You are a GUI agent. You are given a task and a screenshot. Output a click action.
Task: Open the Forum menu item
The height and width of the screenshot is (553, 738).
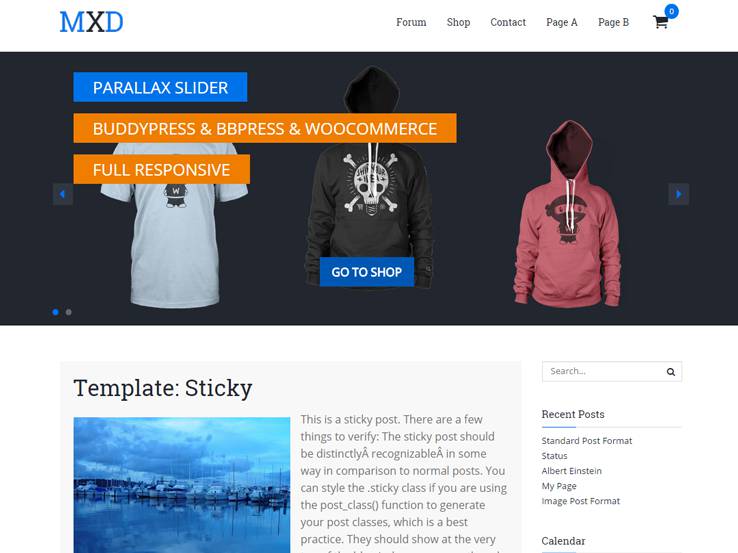tap(411, 22)
